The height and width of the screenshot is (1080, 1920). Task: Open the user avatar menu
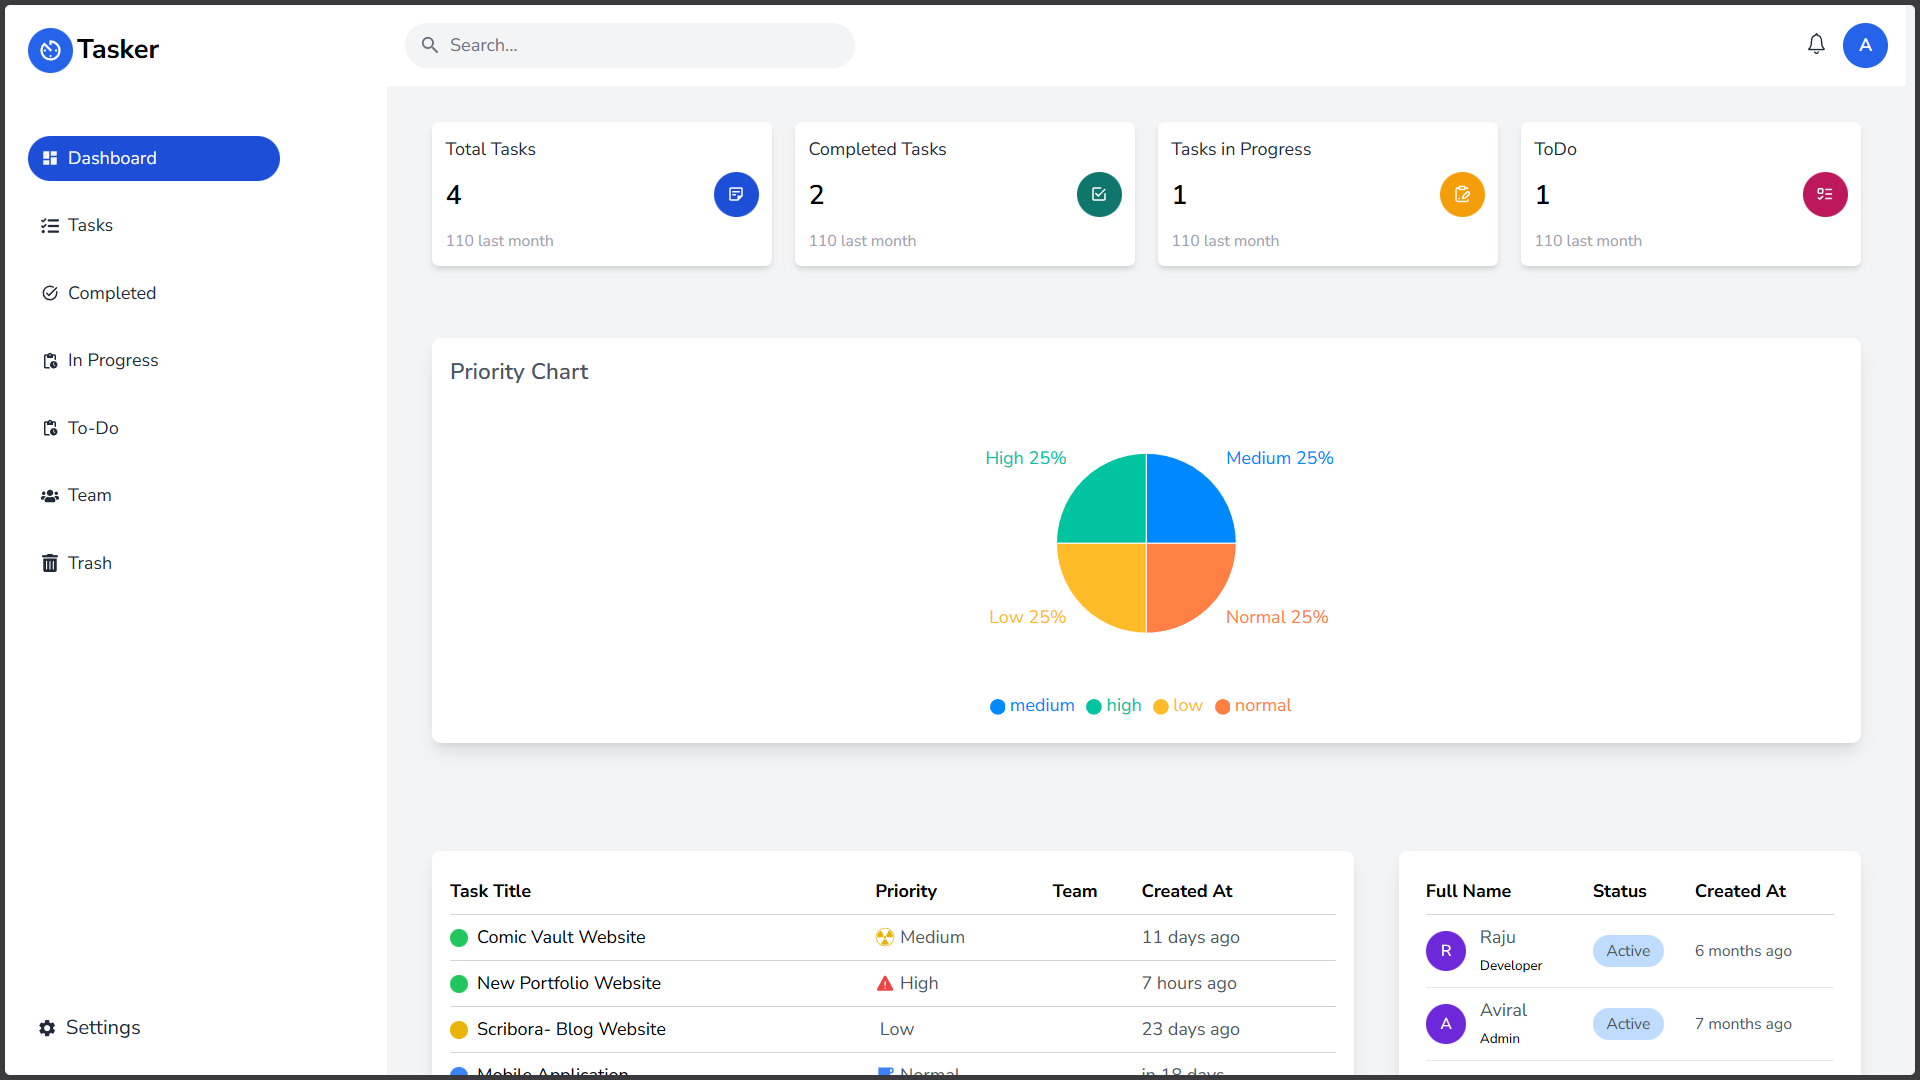[x=1865, y=46]
